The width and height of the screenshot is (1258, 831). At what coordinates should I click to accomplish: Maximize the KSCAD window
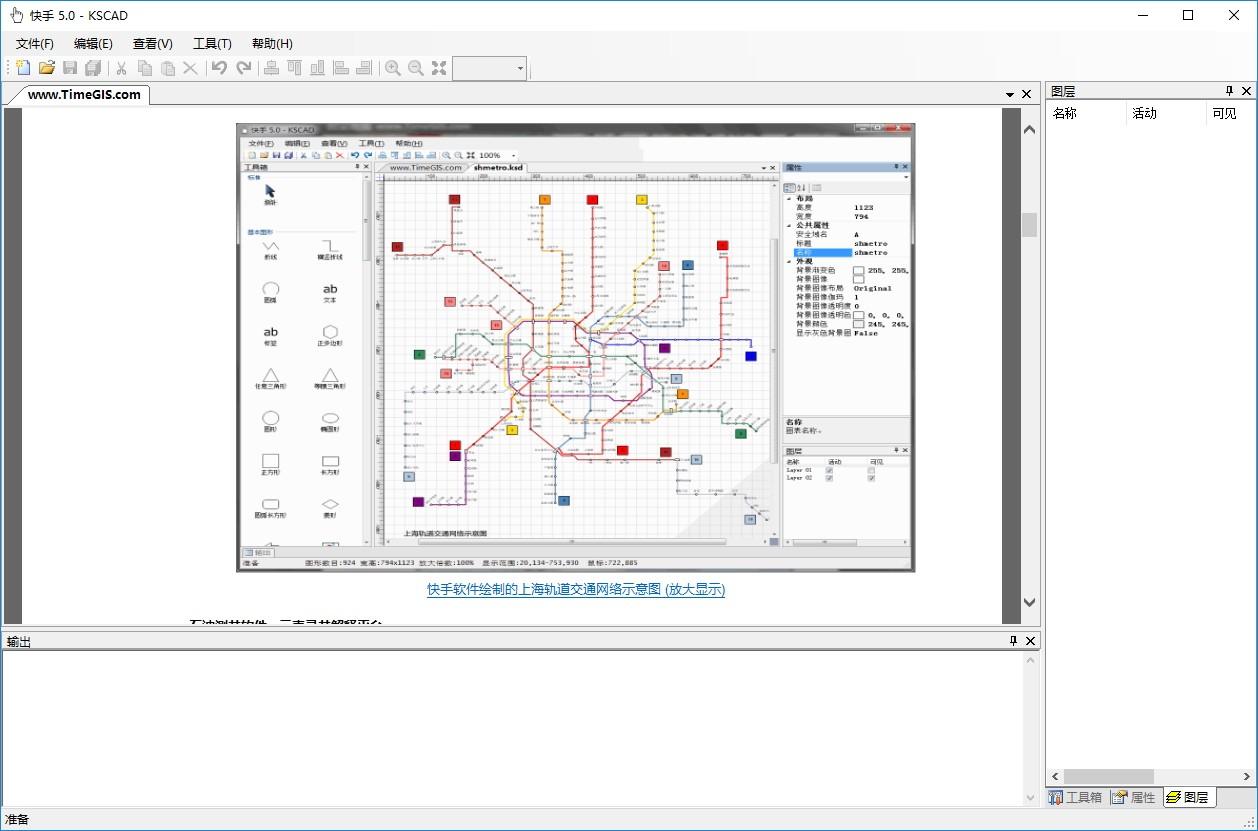(1188, 15)
